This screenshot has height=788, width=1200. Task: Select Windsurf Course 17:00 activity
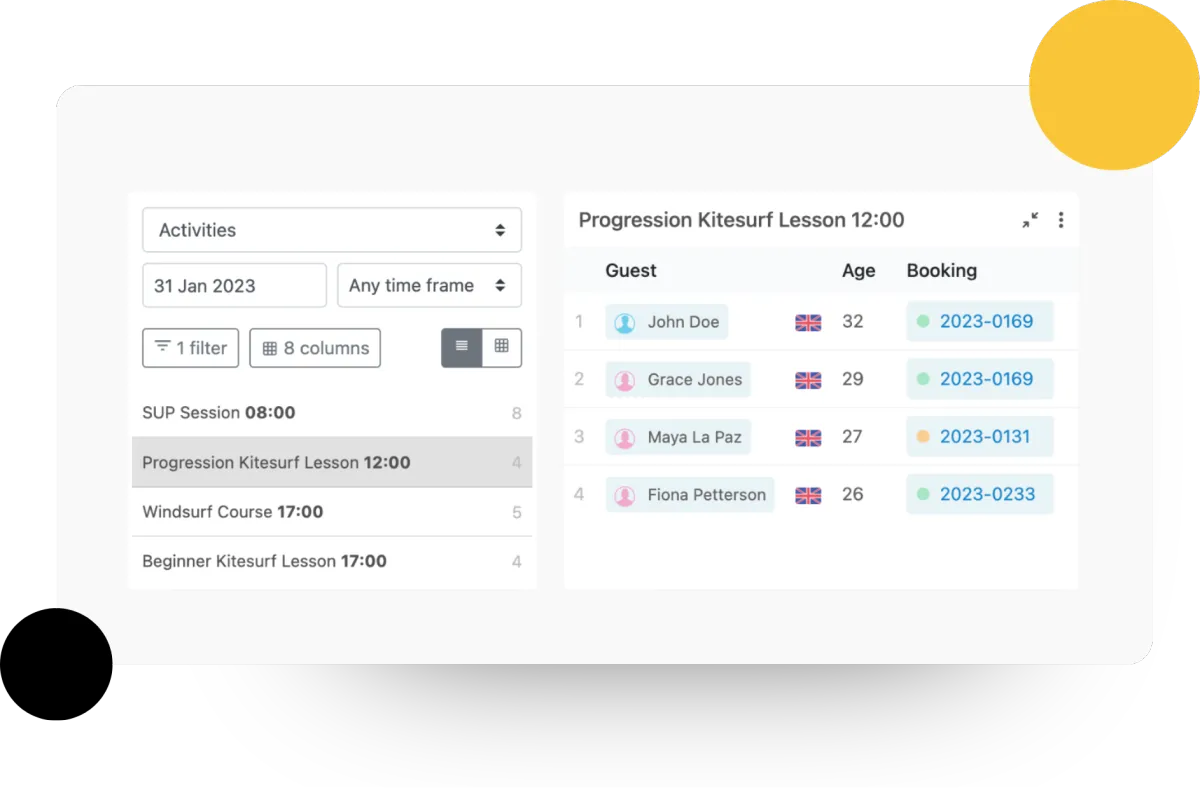332,512
